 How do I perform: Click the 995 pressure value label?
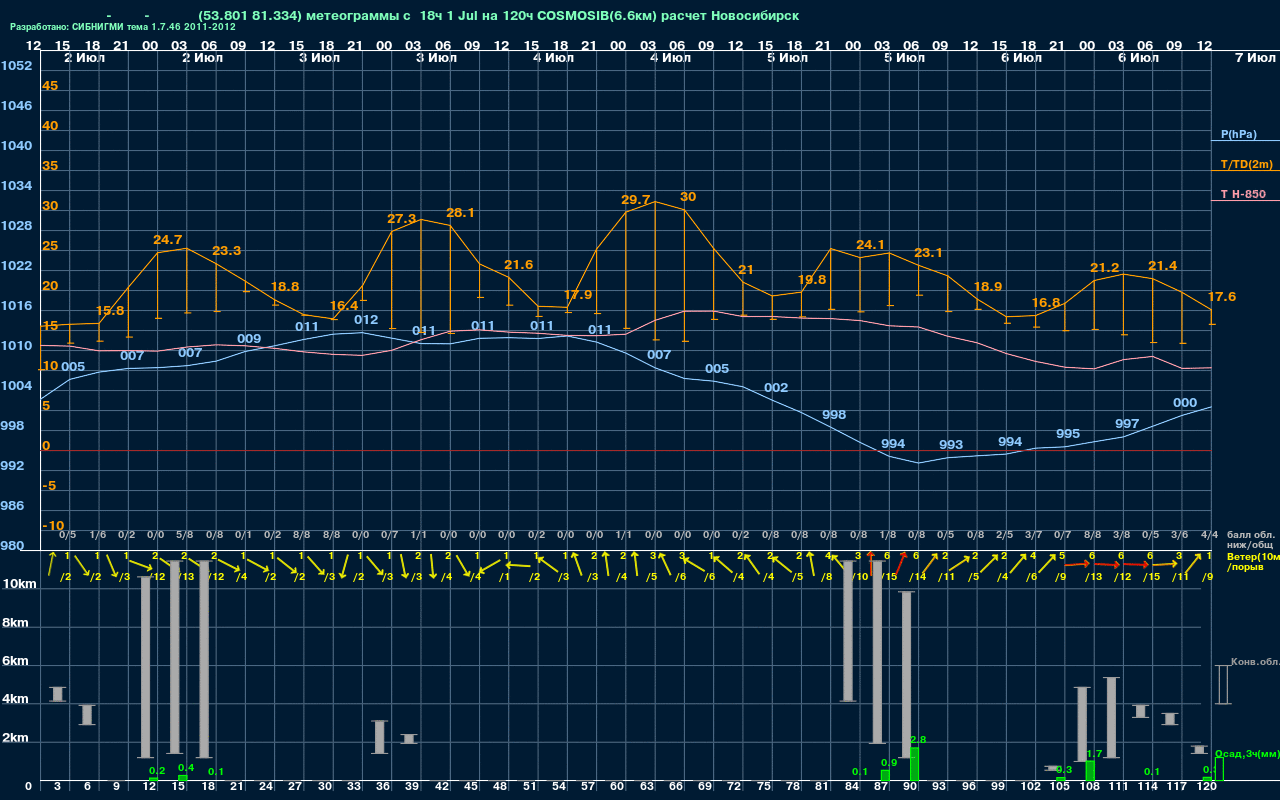1068,434
